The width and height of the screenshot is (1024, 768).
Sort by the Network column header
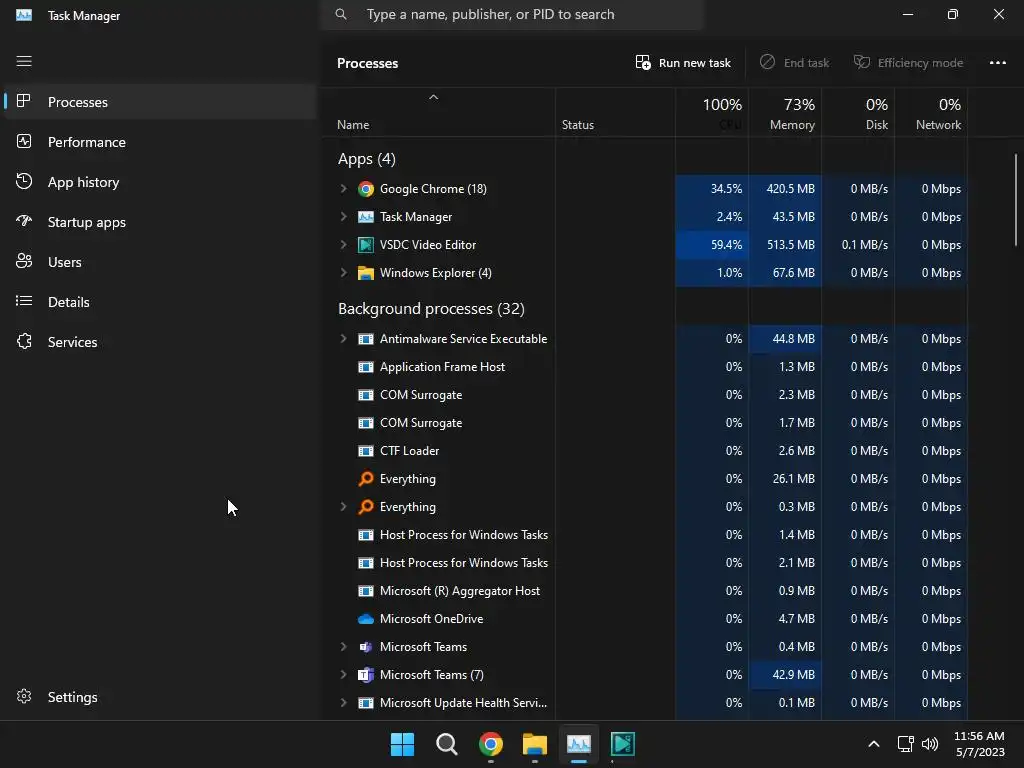coord(931,113)
